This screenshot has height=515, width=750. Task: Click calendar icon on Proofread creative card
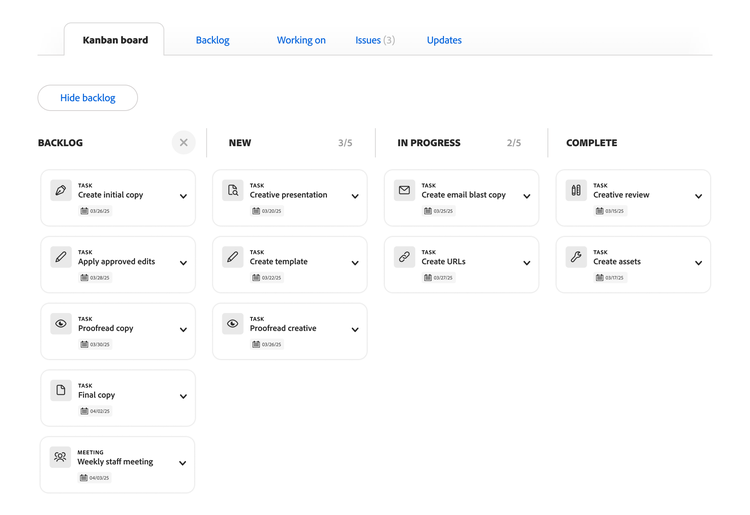256,344
